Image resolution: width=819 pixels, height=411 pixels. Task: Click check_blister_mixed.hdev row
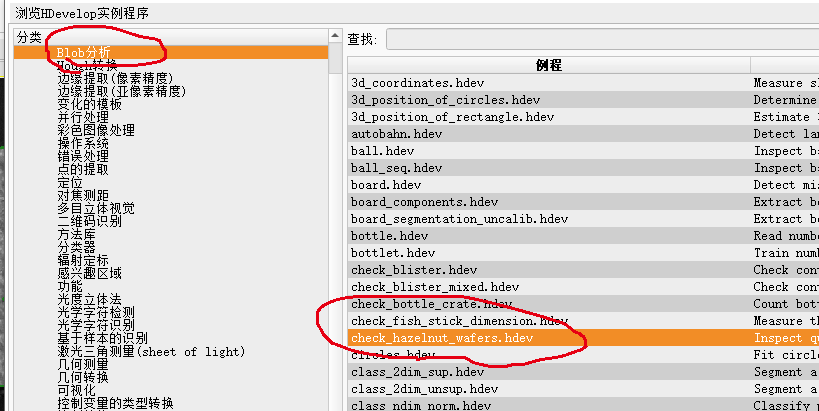tap(435, 287)
